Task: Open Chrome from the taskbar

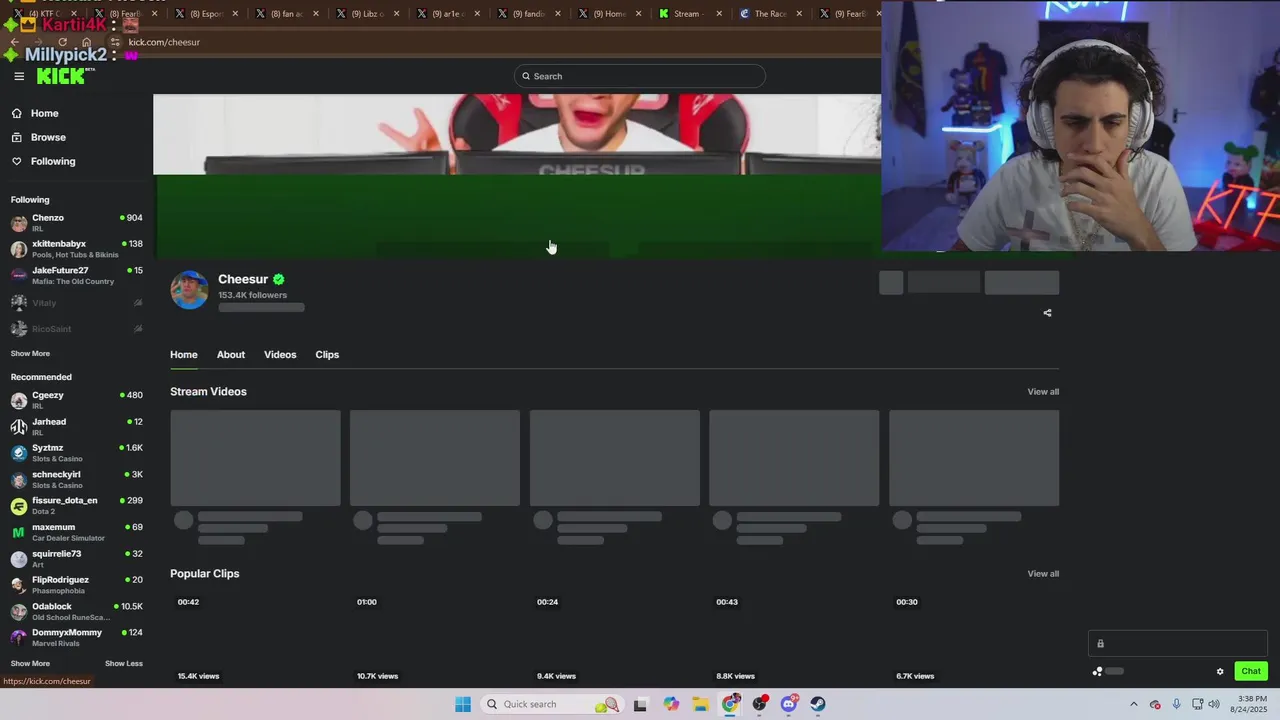Action: click(730, 704)
